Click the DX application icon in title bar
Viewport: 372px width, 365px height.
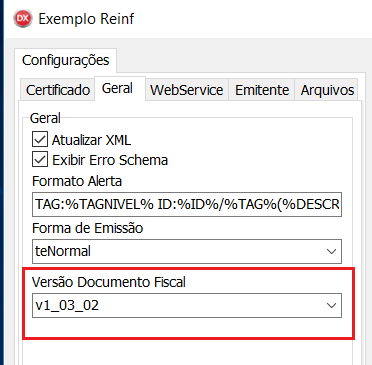(23, 18)
